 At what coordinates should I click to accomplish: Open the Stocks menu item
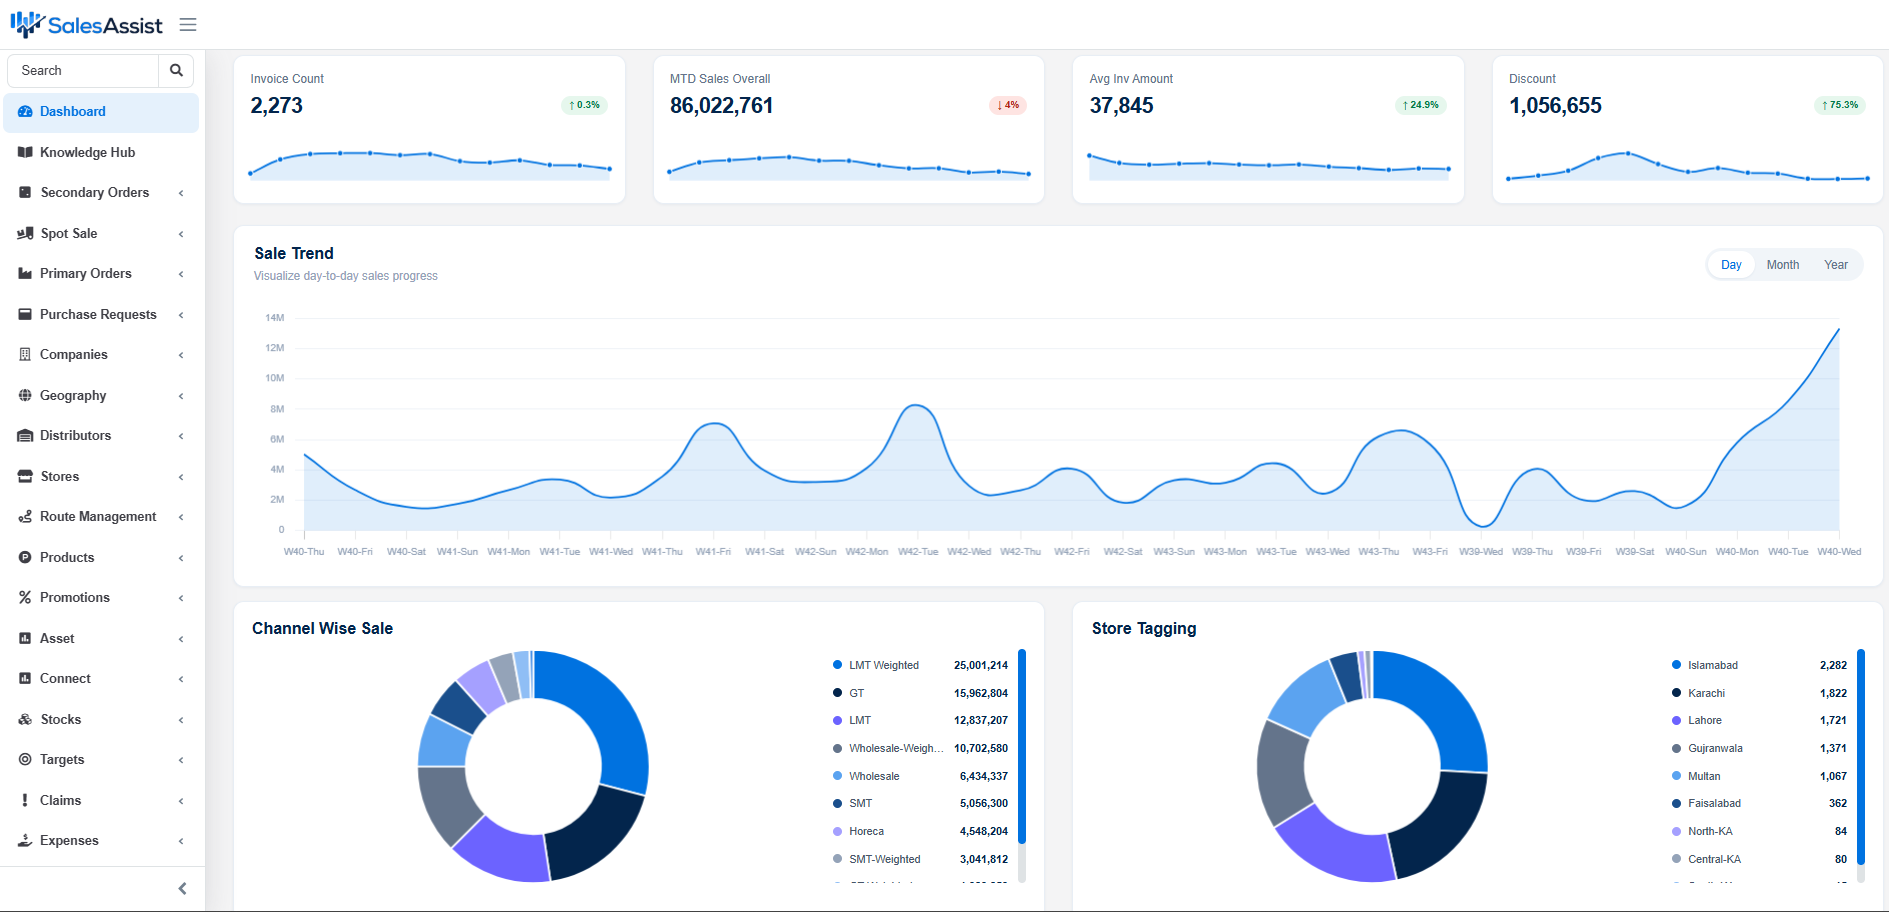point(101,719)
